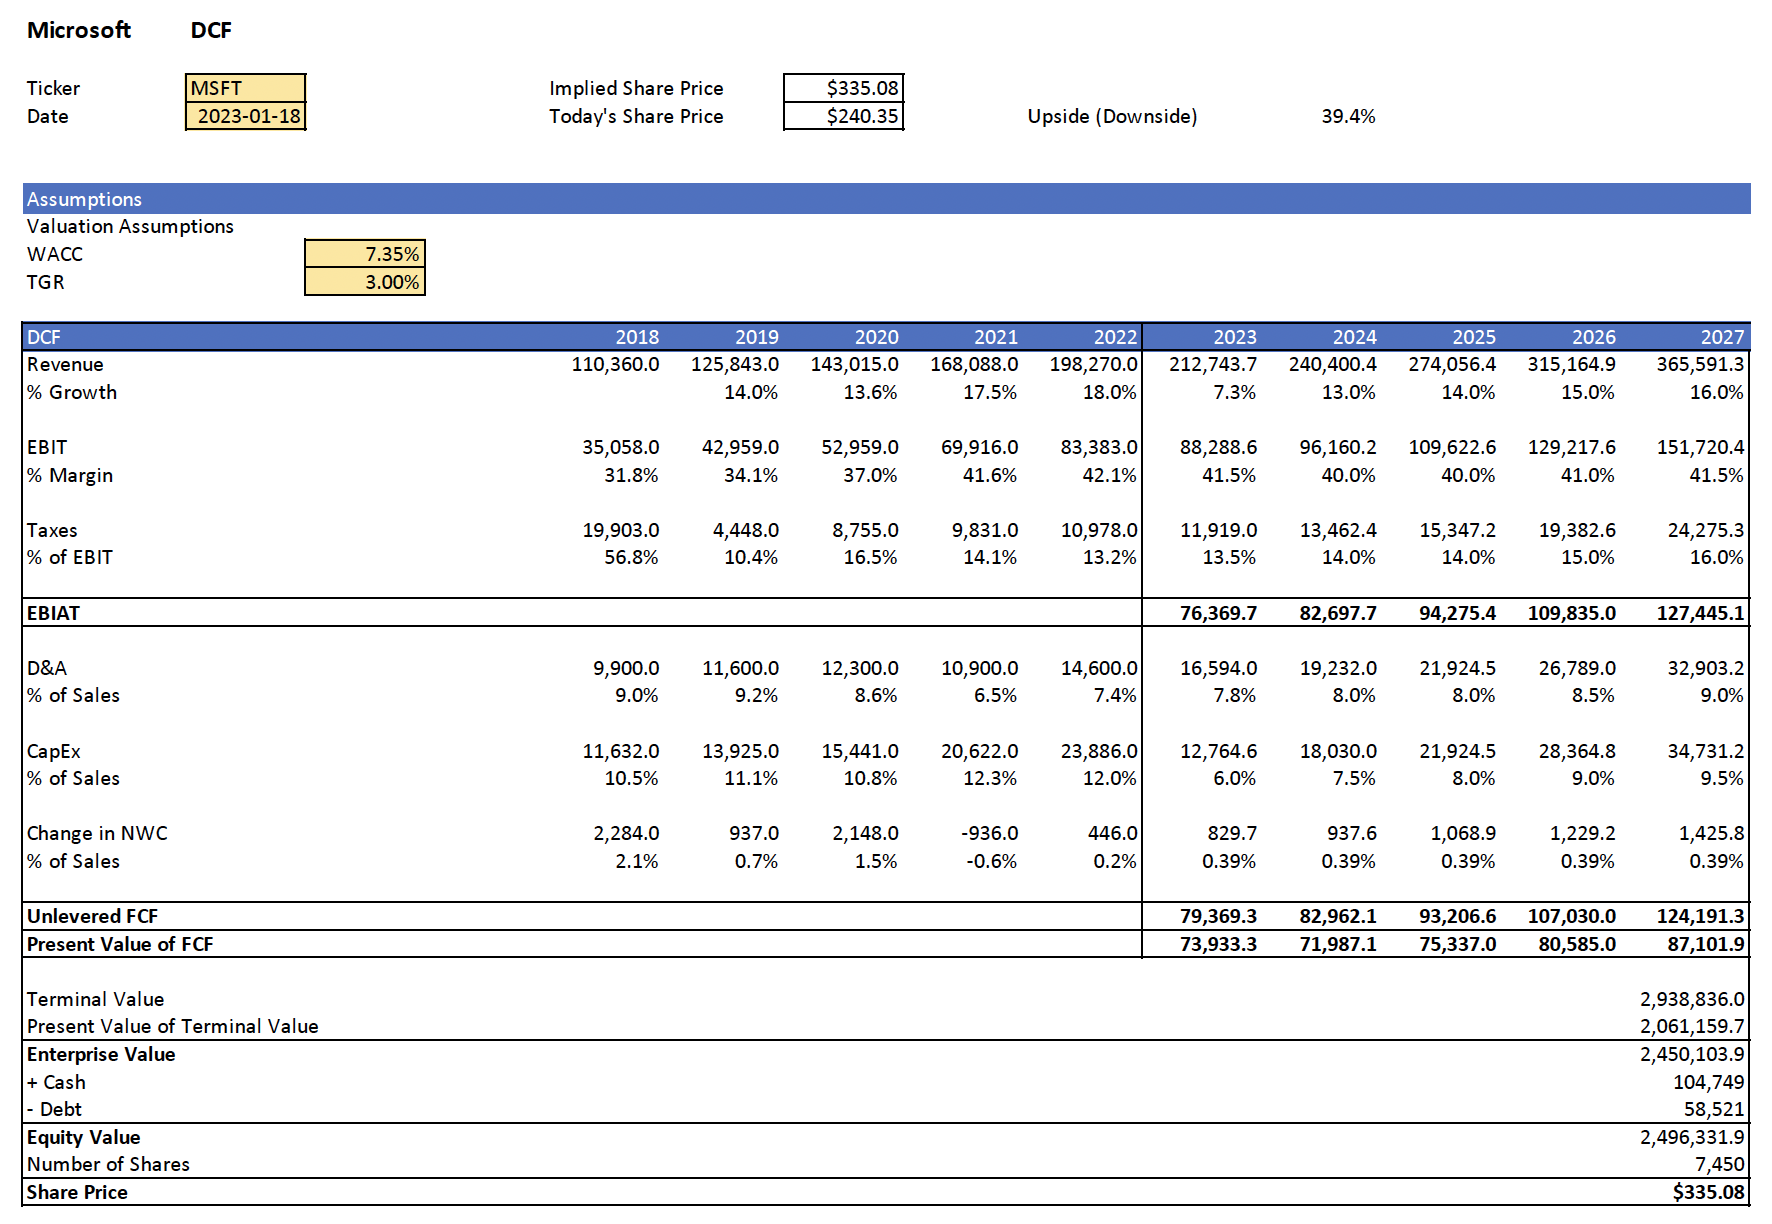Select the 2021 CapEx cell 20,622.0
The width and height of the screenshot is (1772, 1224).
979,751
